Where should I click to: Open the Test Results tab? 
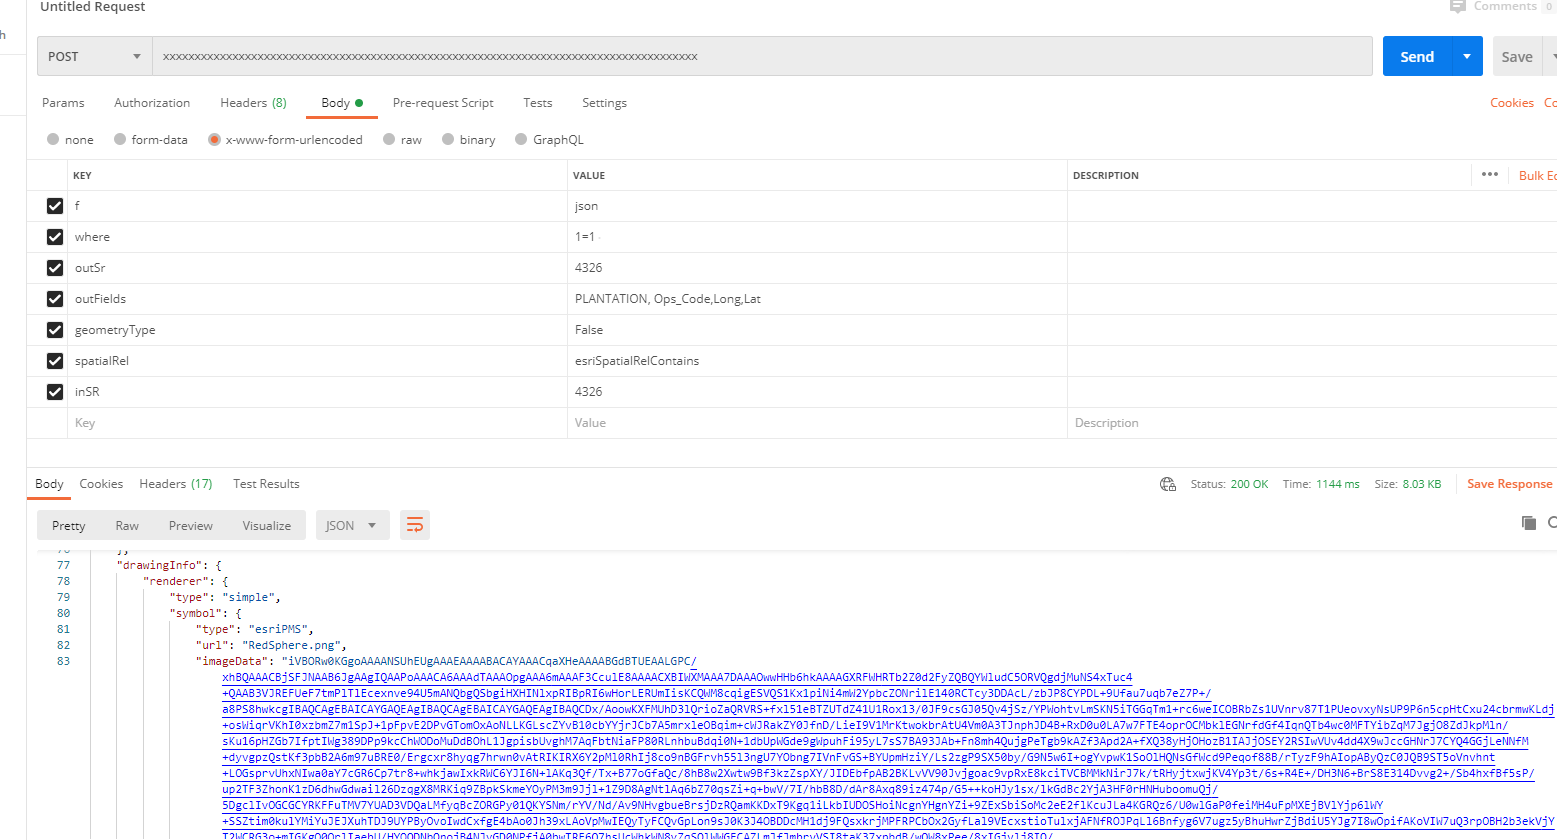click(265, 483)
